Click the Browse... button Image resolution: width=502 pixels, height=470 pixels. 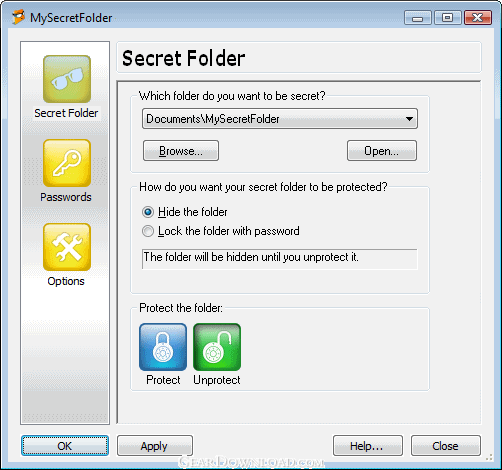point(181,151)
